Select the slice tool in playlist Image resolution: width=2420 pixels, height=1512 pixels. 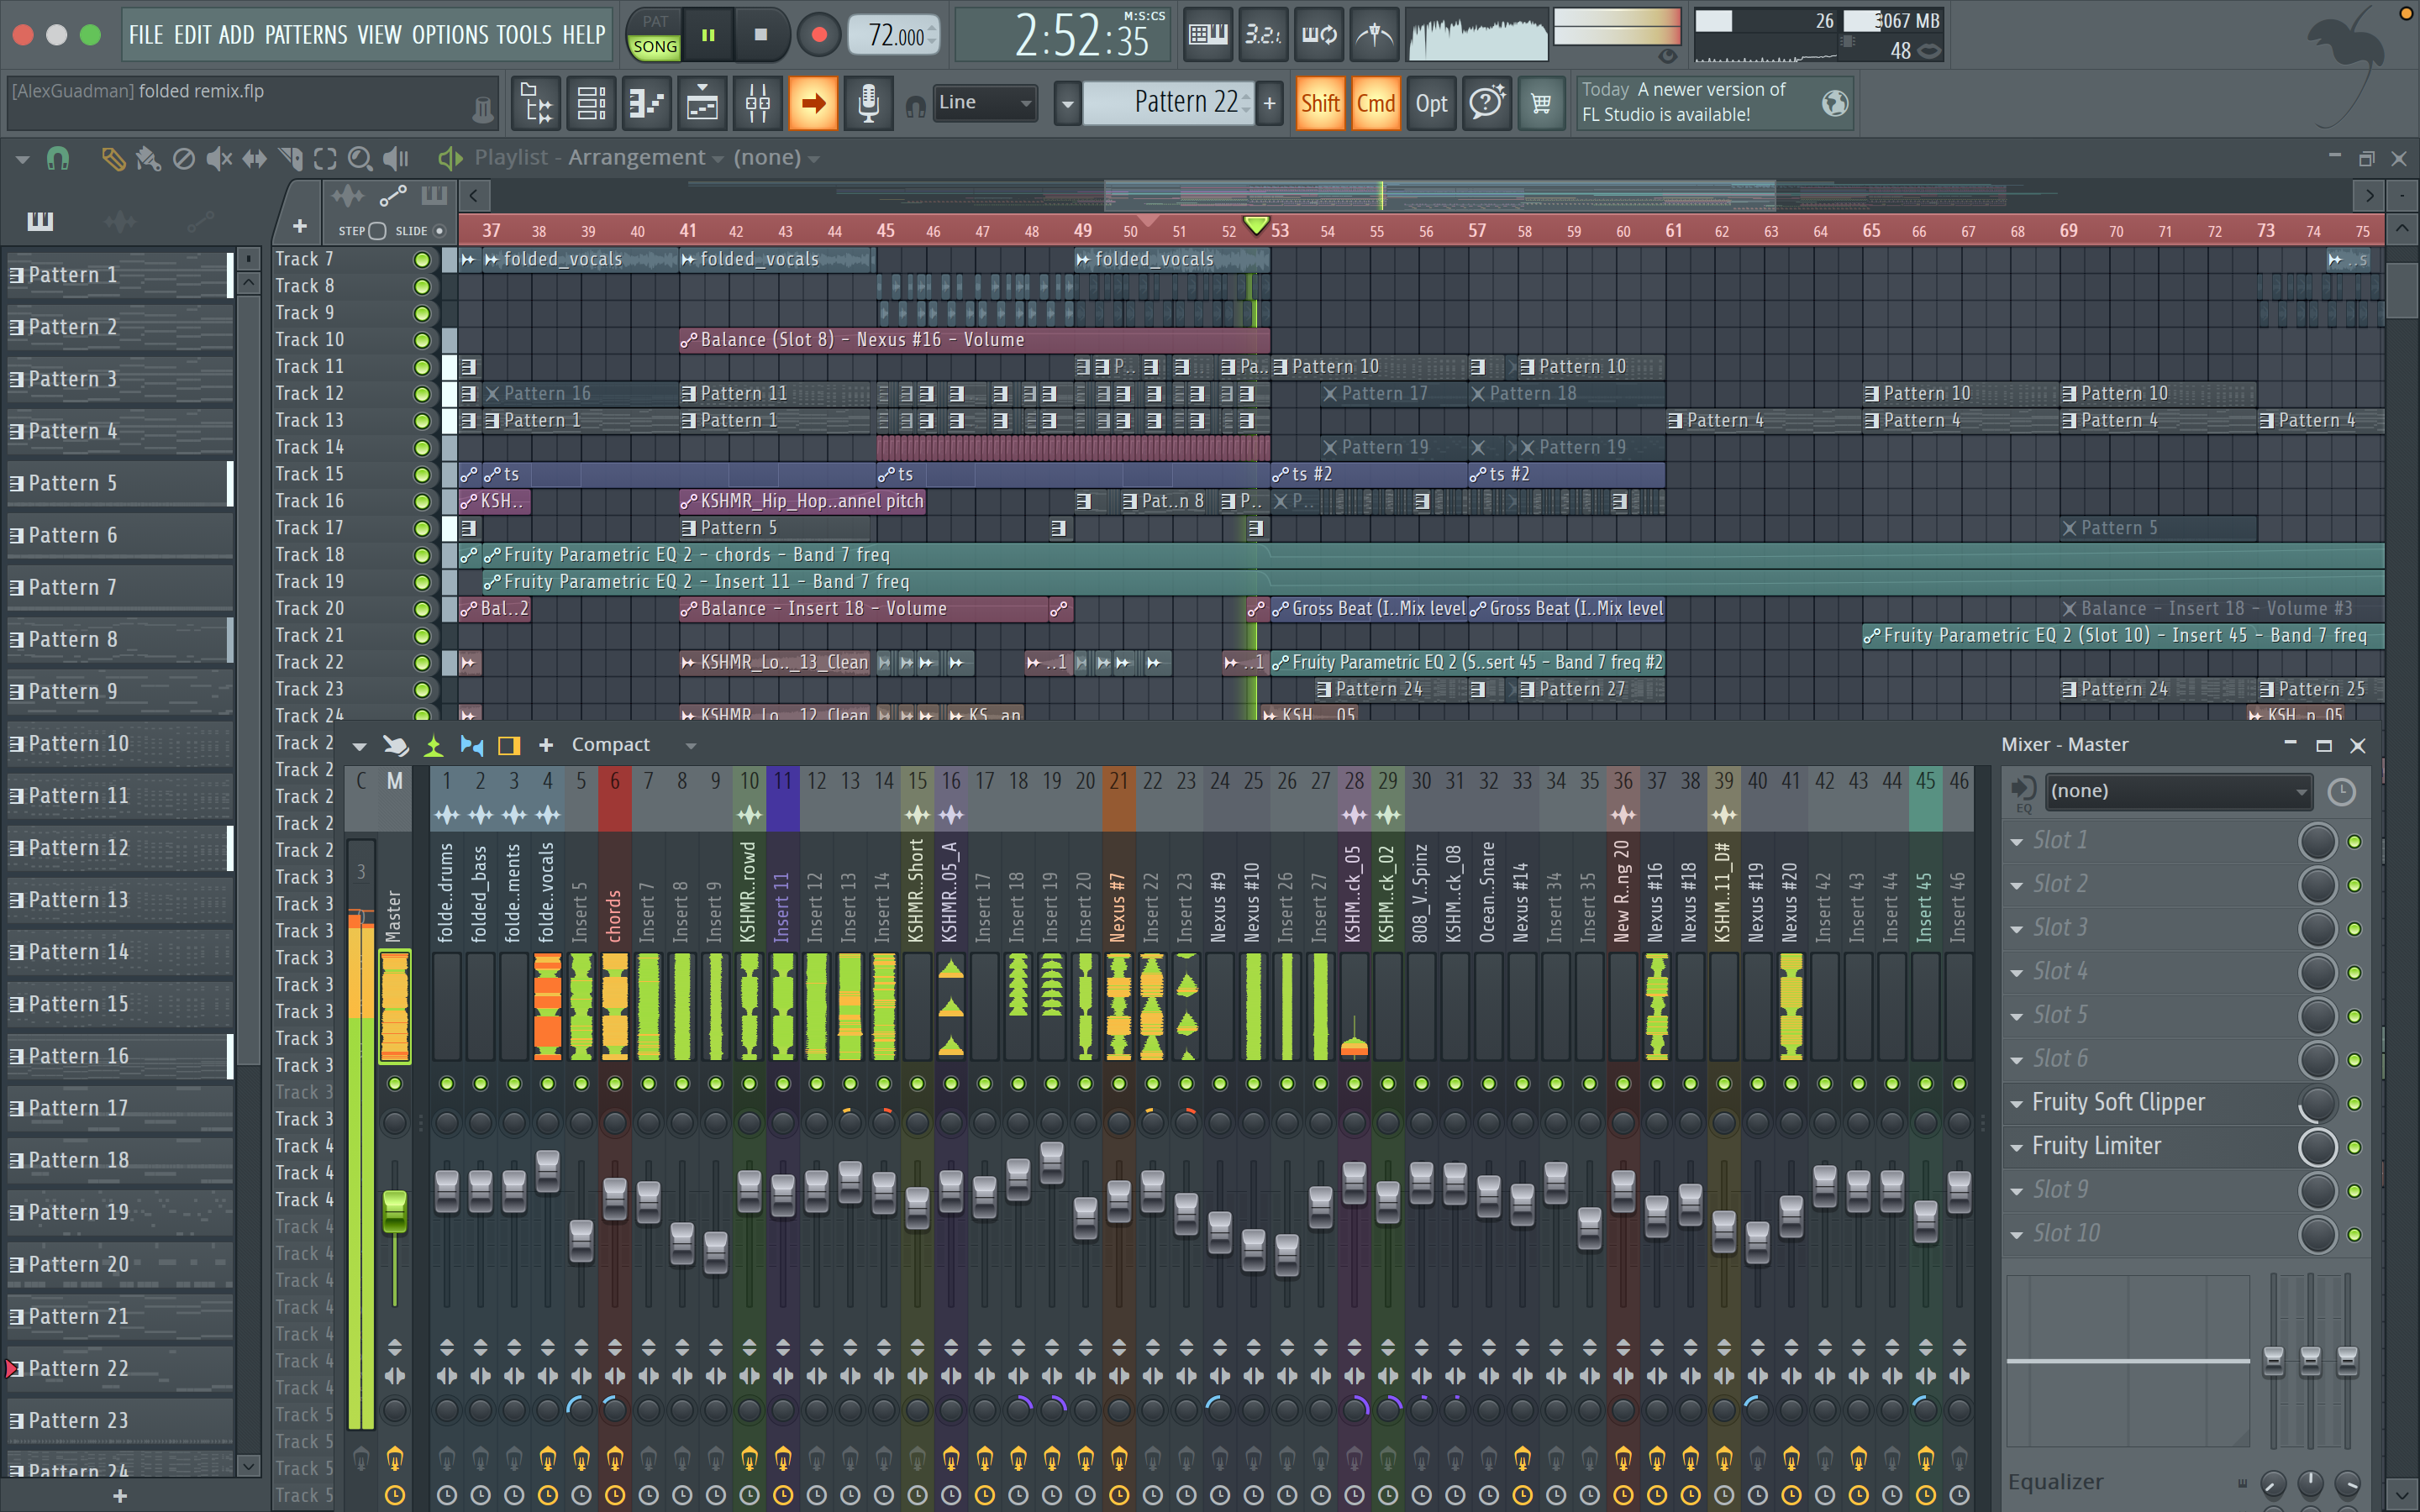coord(290,158)
